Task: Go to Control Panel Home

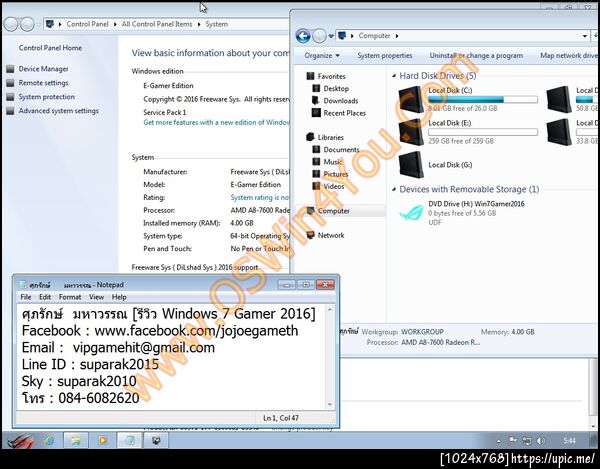Action: tap(50, 48)
